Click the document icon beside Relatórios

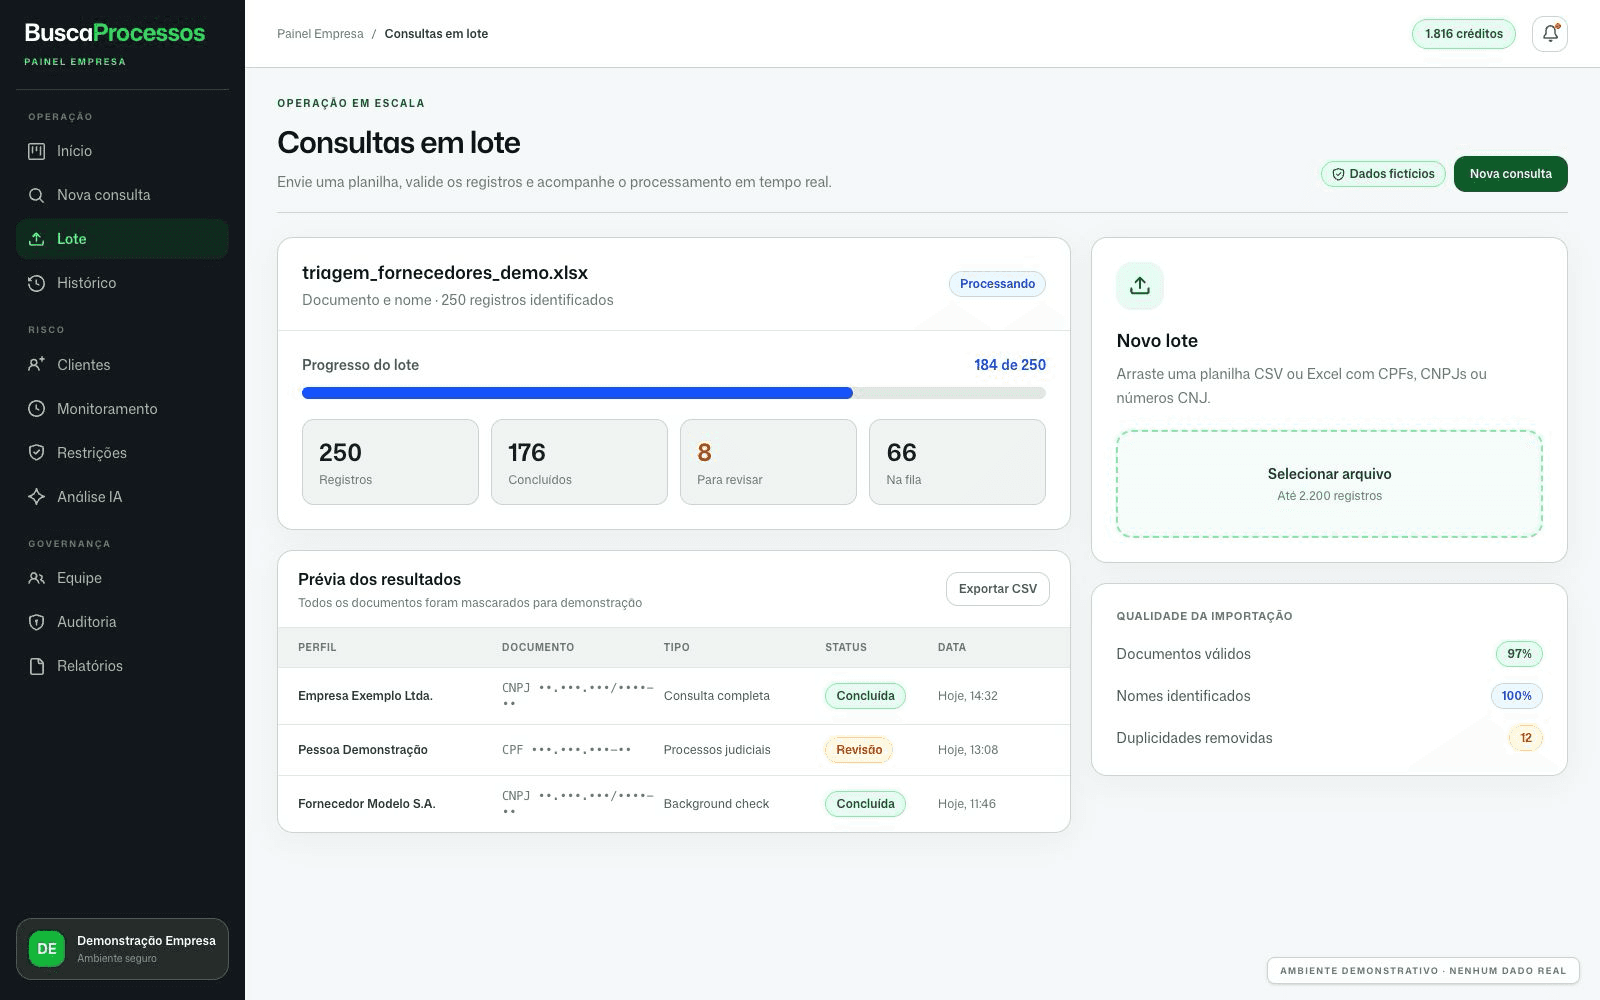click(37, 666)
